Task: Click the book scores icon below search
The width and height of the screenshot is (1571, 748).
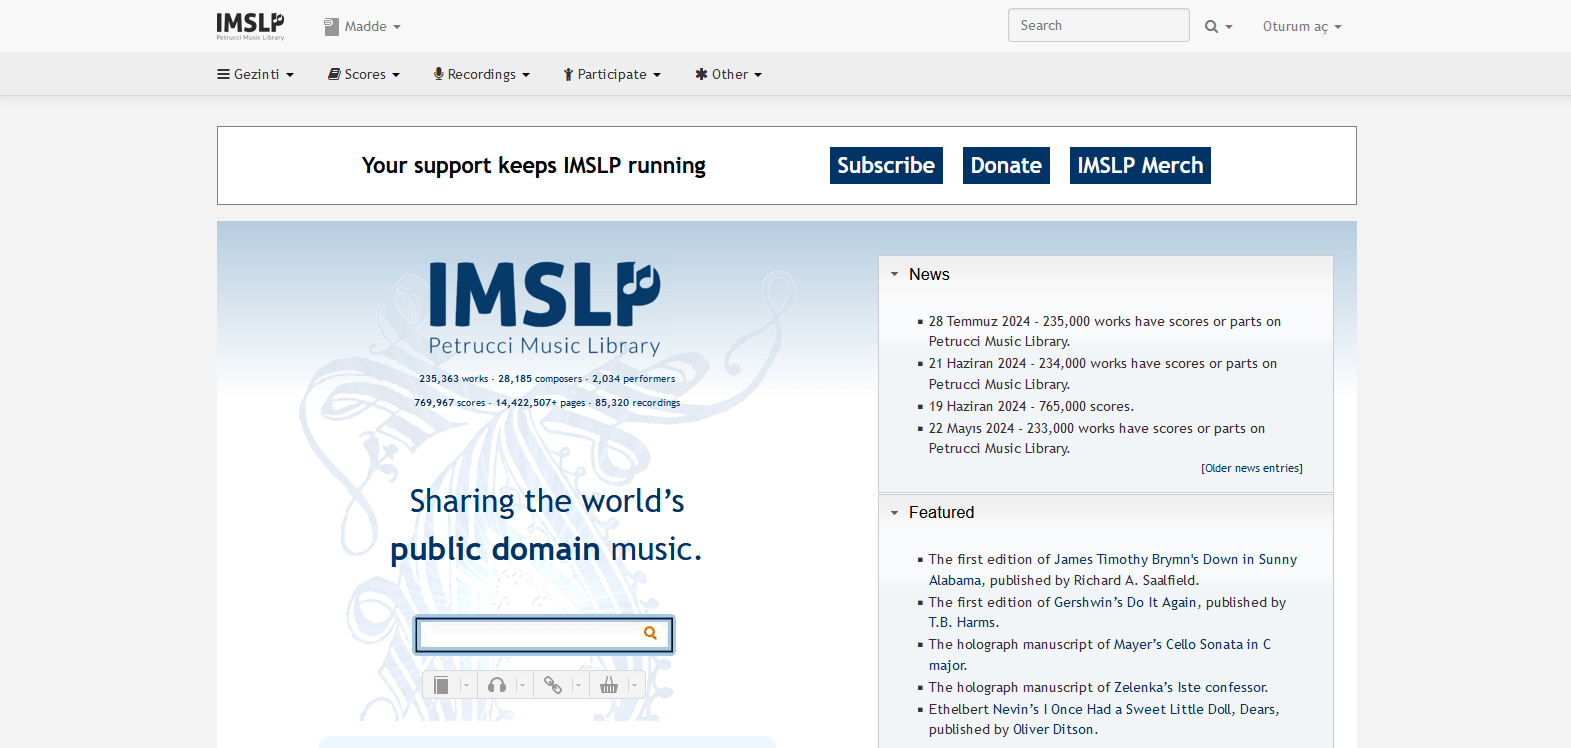Action: [x=441, y=685]
